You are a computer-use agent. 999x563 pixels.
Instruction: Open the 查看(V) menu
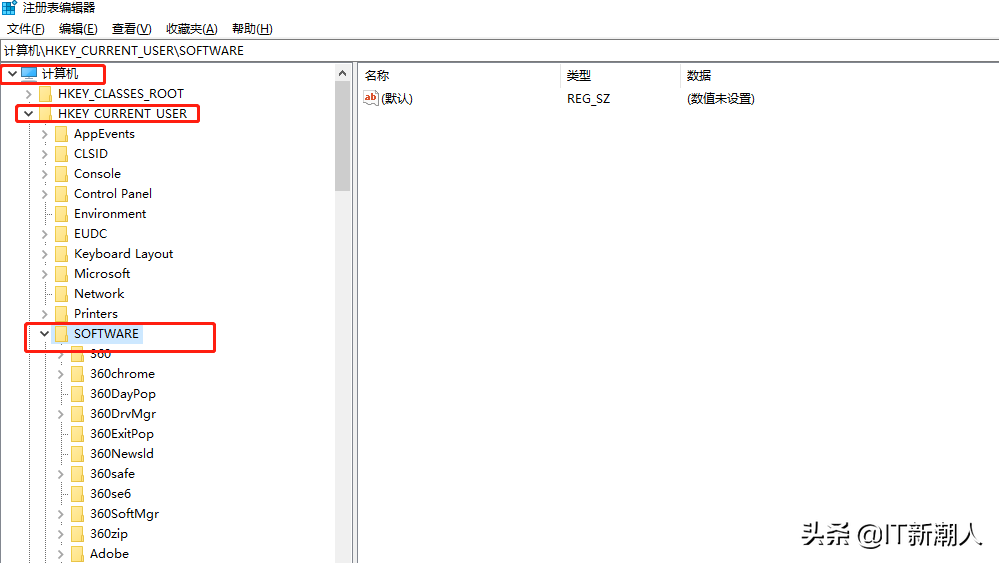(131, 29)
